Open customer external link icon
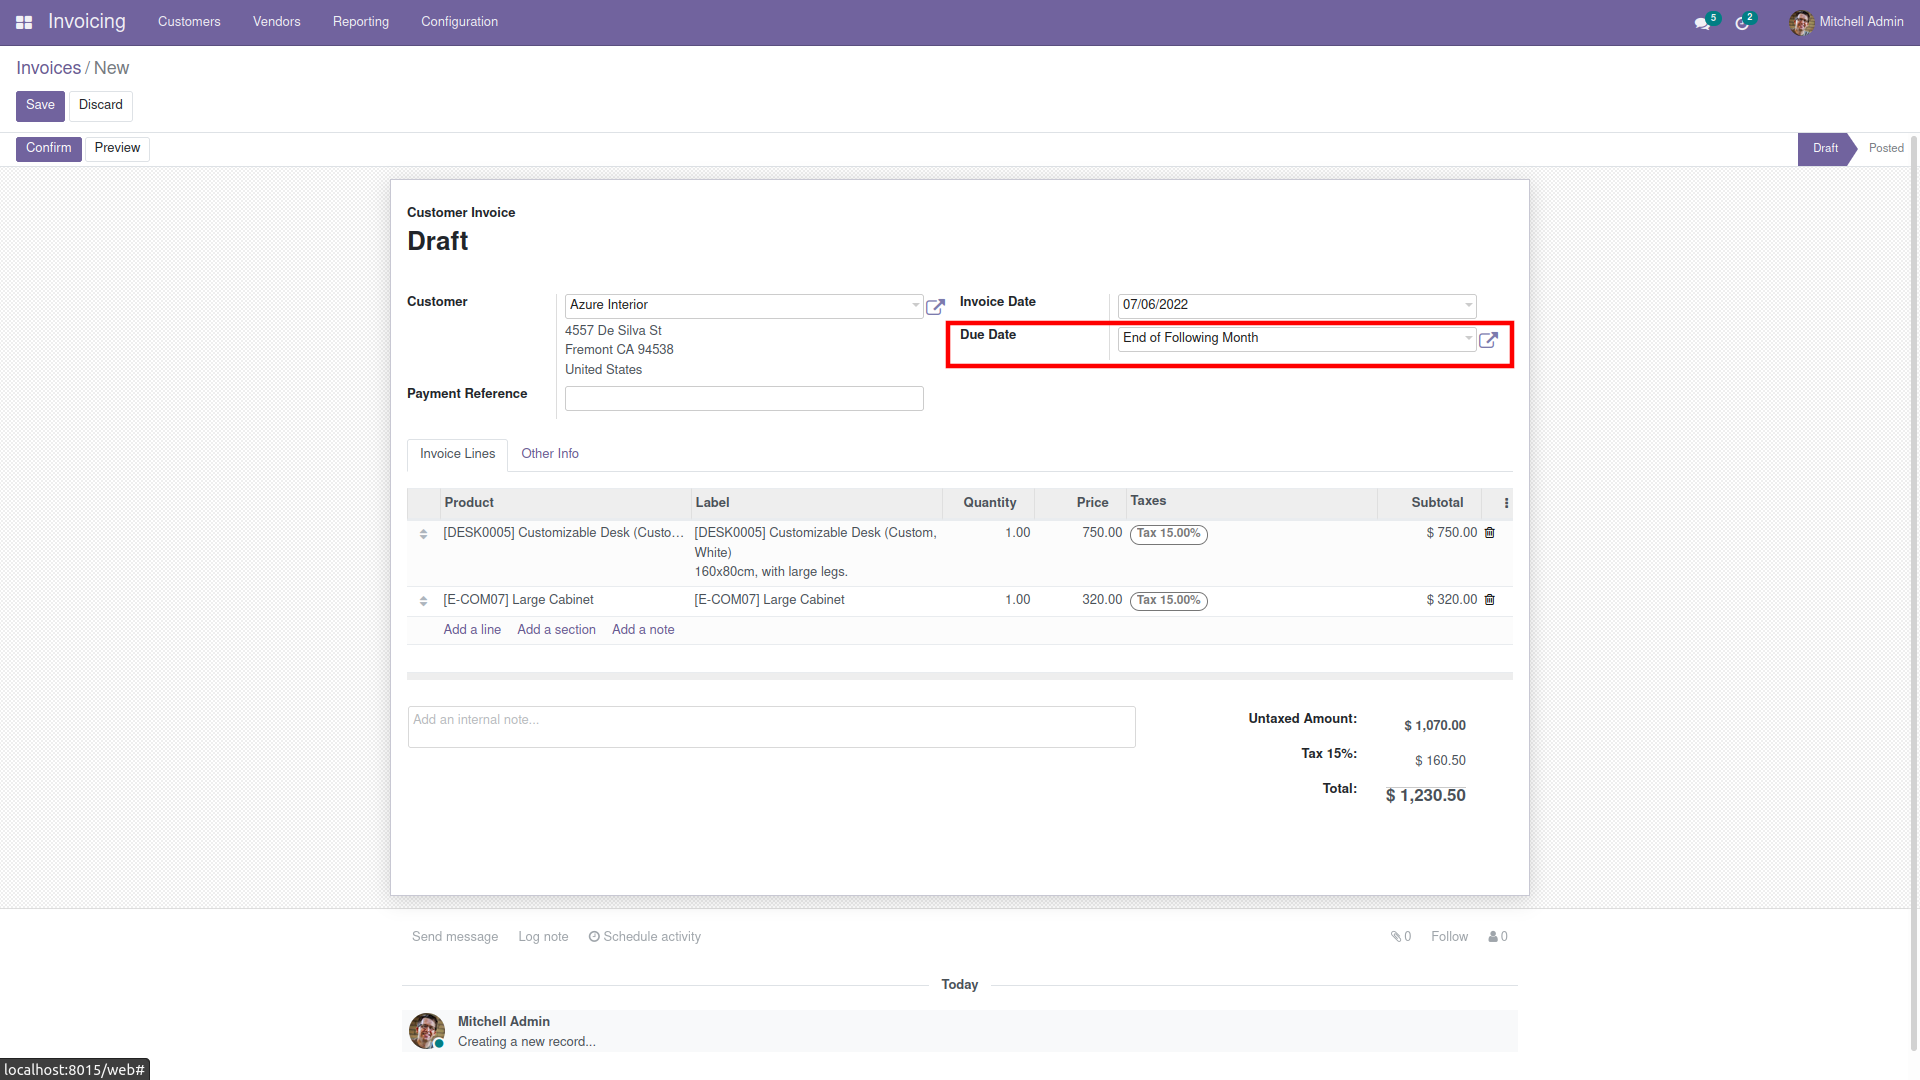This screenshot has width=1920, height=1080. [935, 307]
